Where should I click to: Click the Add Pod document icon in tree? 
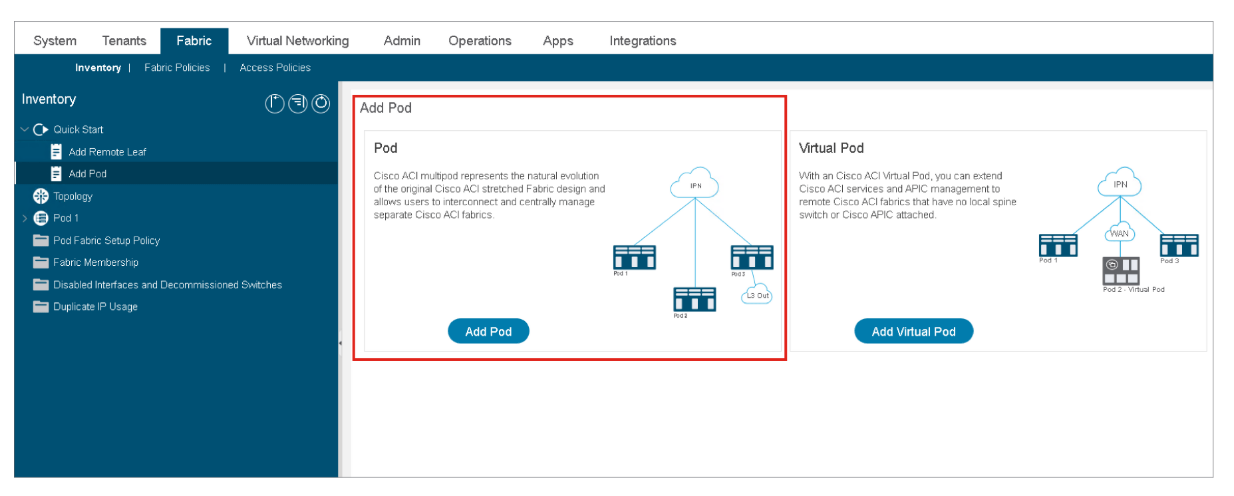click(57, 174)
